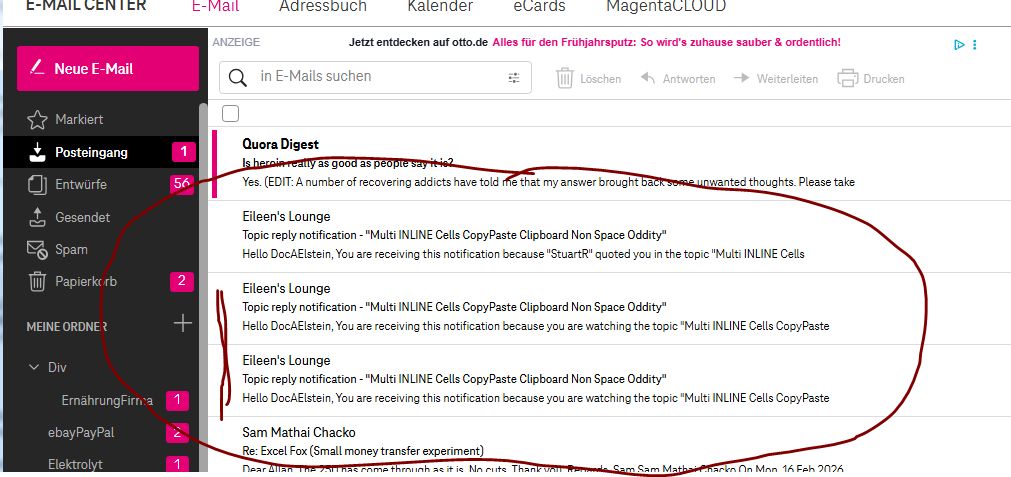
Task: Click the magnifier search icon
Action: [237, 78]
